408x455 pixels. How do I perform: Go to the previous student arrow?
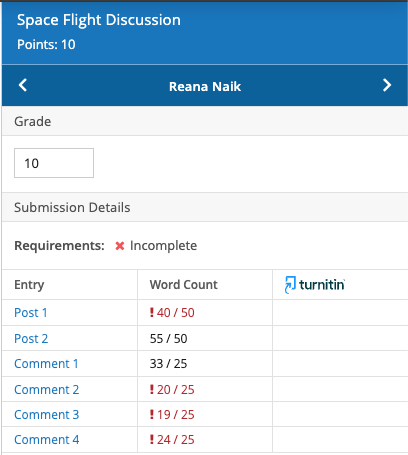click(x=23, y=85)
